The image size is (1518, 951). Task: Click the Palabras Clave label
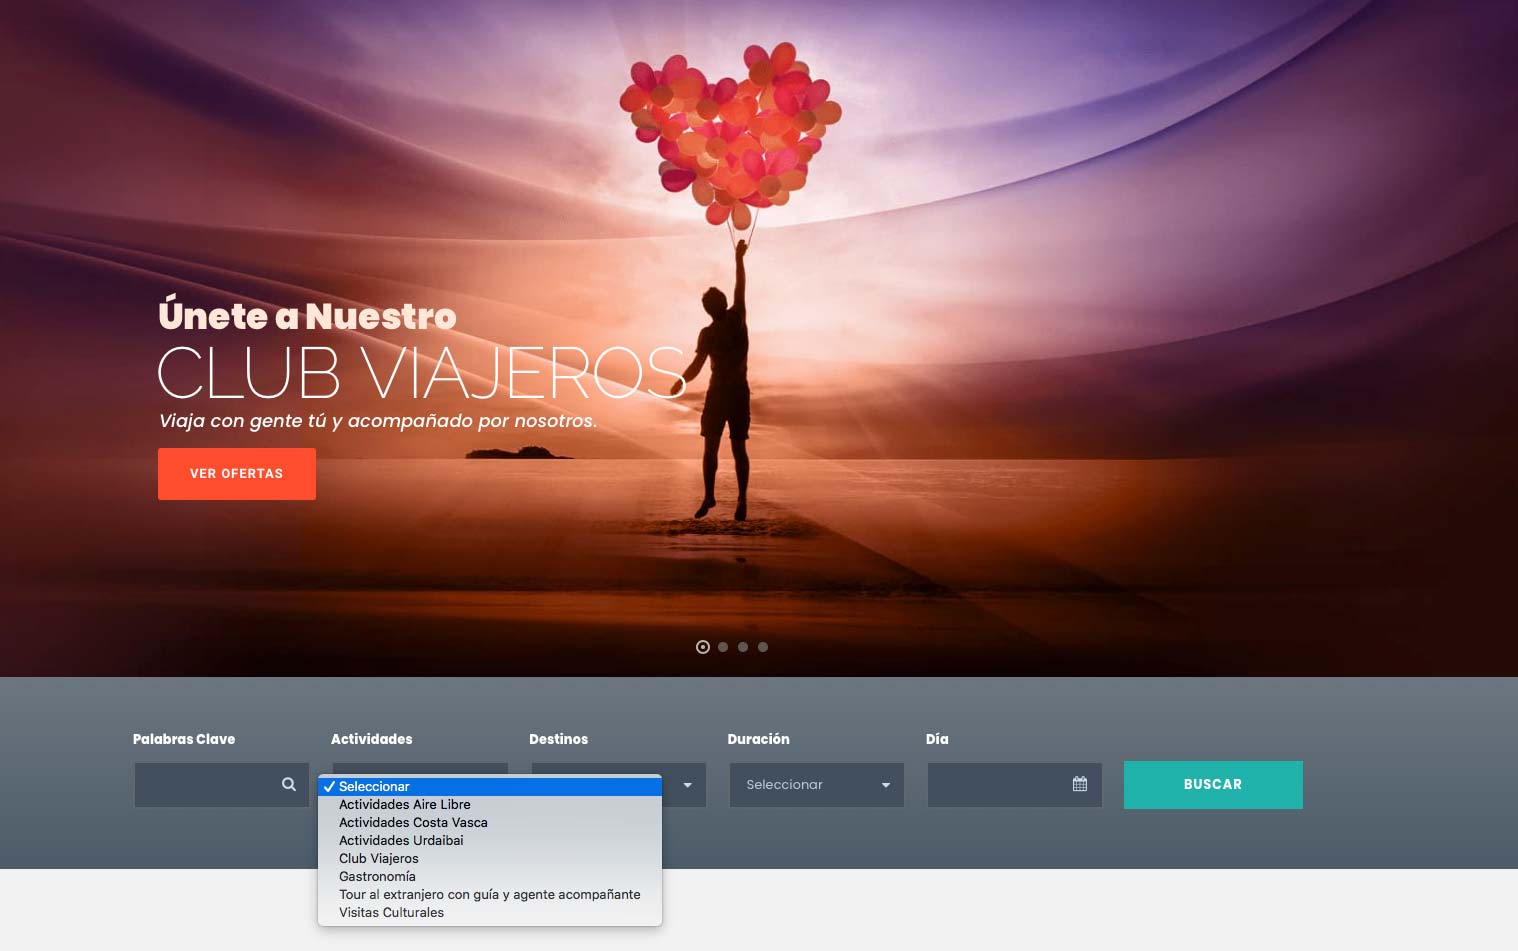[x=184, y=739]
